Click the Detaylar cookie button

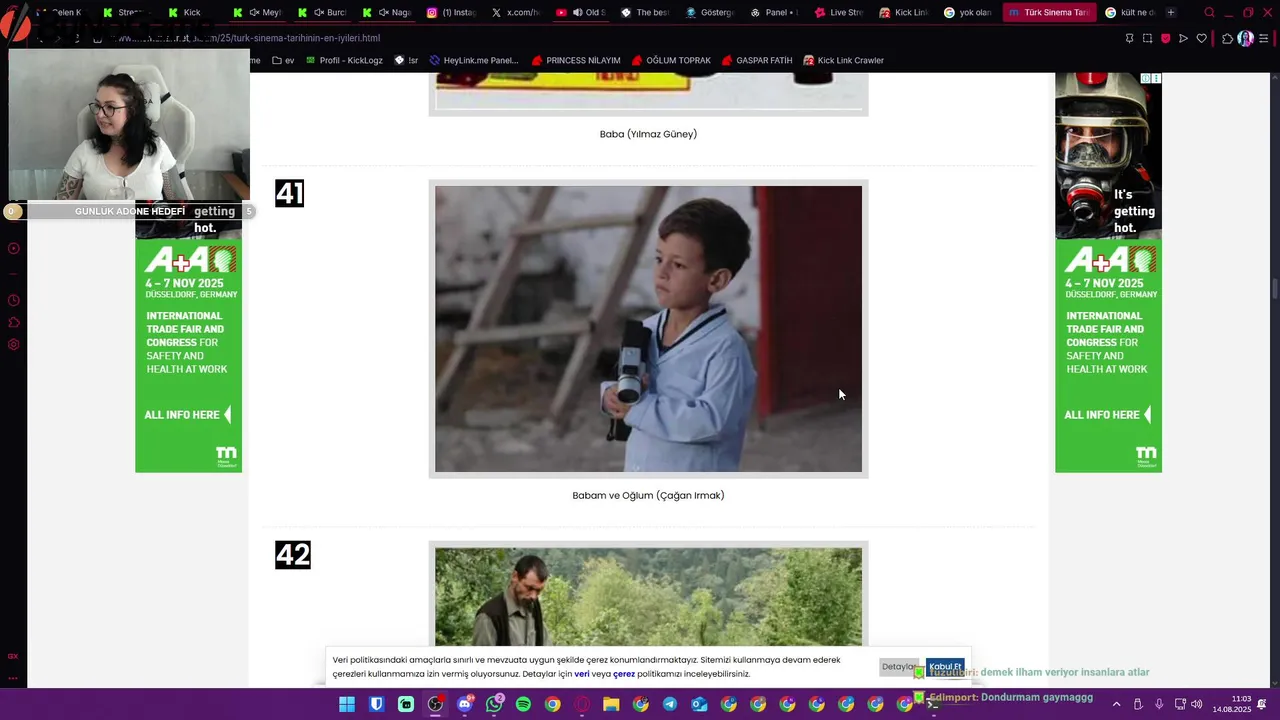[899, 667]
